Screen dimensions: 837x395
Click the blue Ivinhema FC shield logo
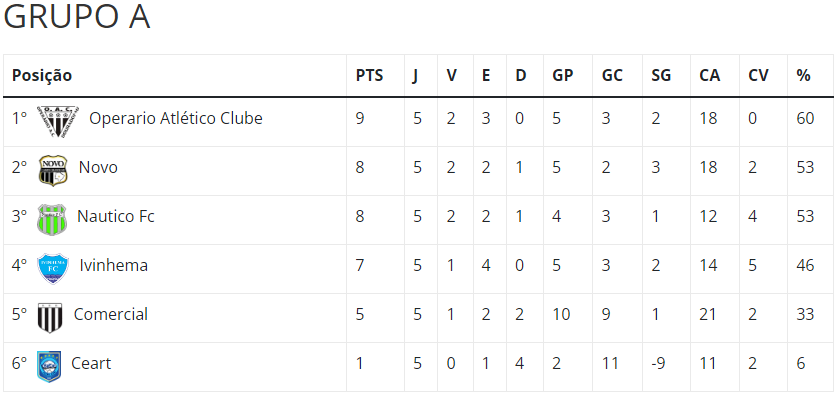click(x=53, y=268)
